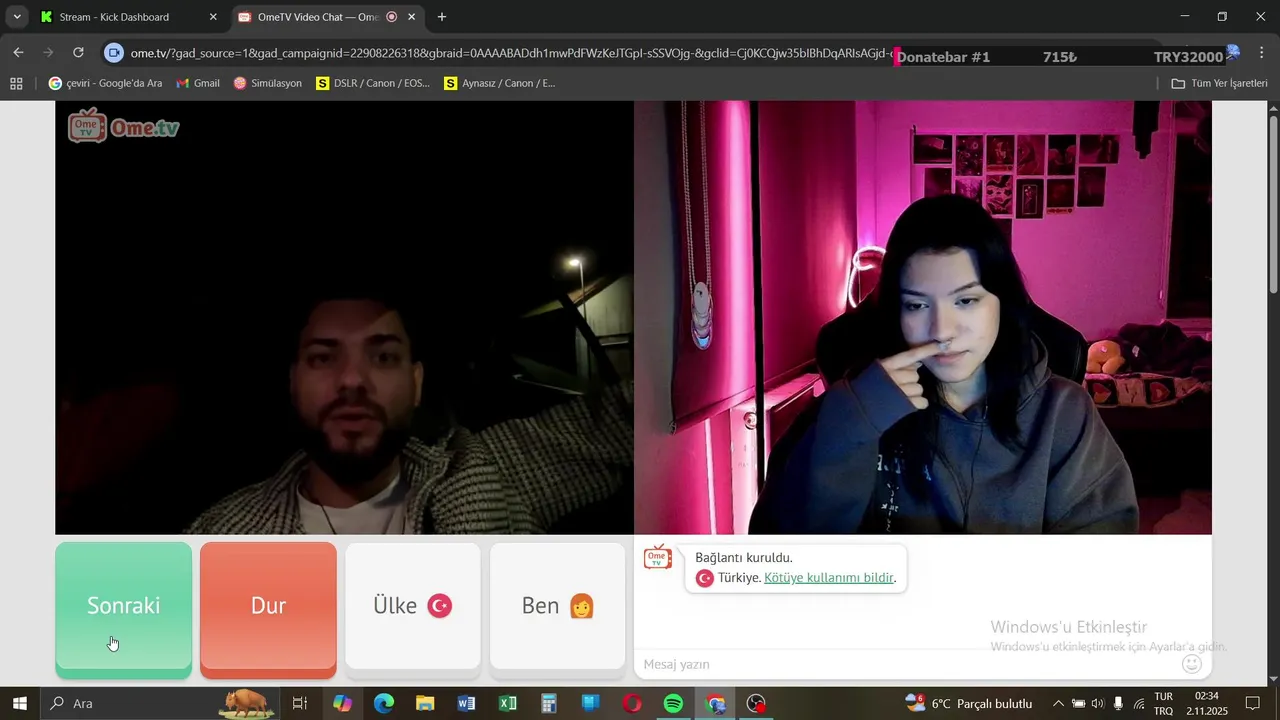Image resolution: width=1280 pixels, height=720 pixels.
Task: Open the Gmail bookmark
Action: click(198, 83)
